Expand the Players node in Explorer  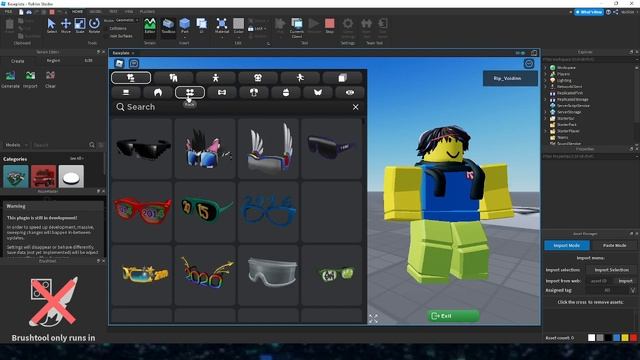(546, 74)
